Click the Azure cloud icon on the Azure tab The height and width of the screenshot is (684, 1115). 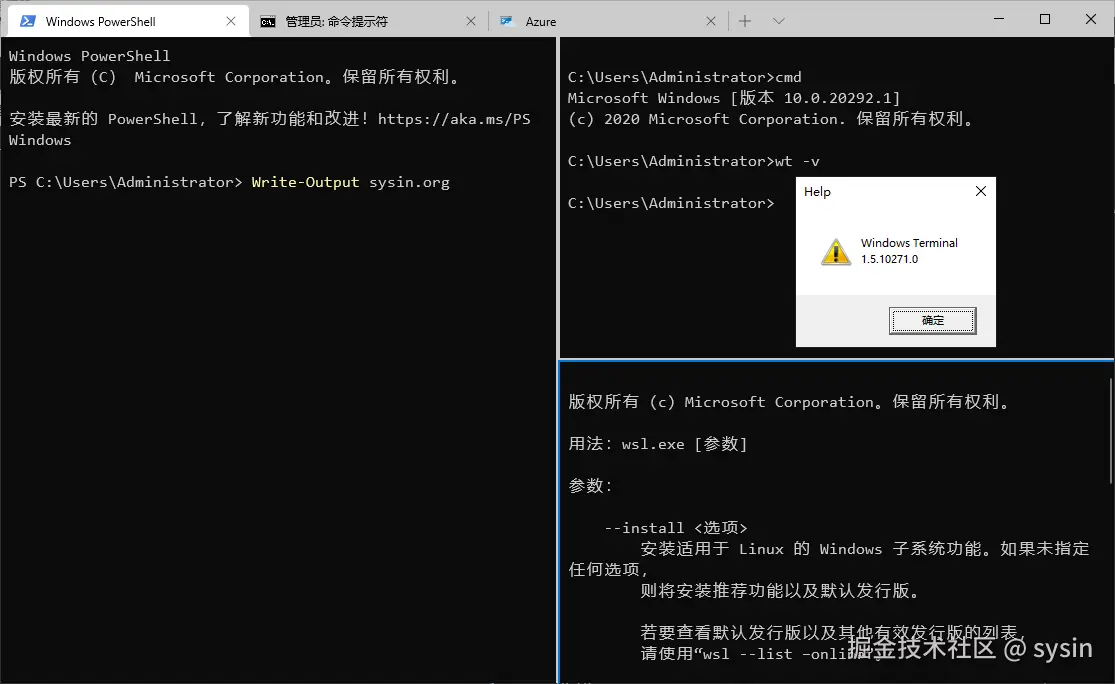pyautogui.click(x=505, y=20)
